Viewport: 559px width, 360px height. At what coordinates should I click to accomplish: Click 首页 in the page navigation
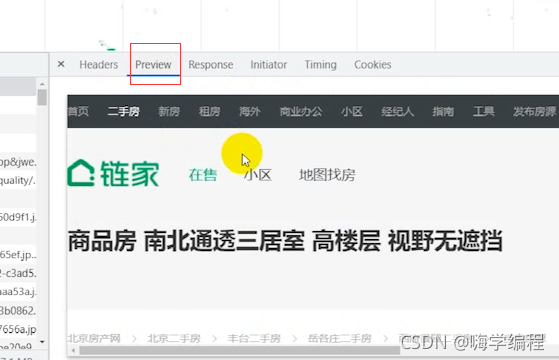(x=78, y=112)
